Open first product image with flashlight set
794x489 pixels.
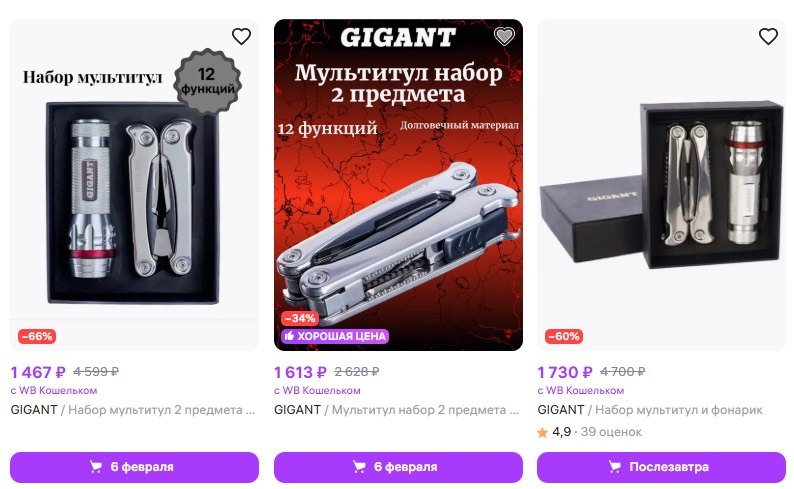134,185
